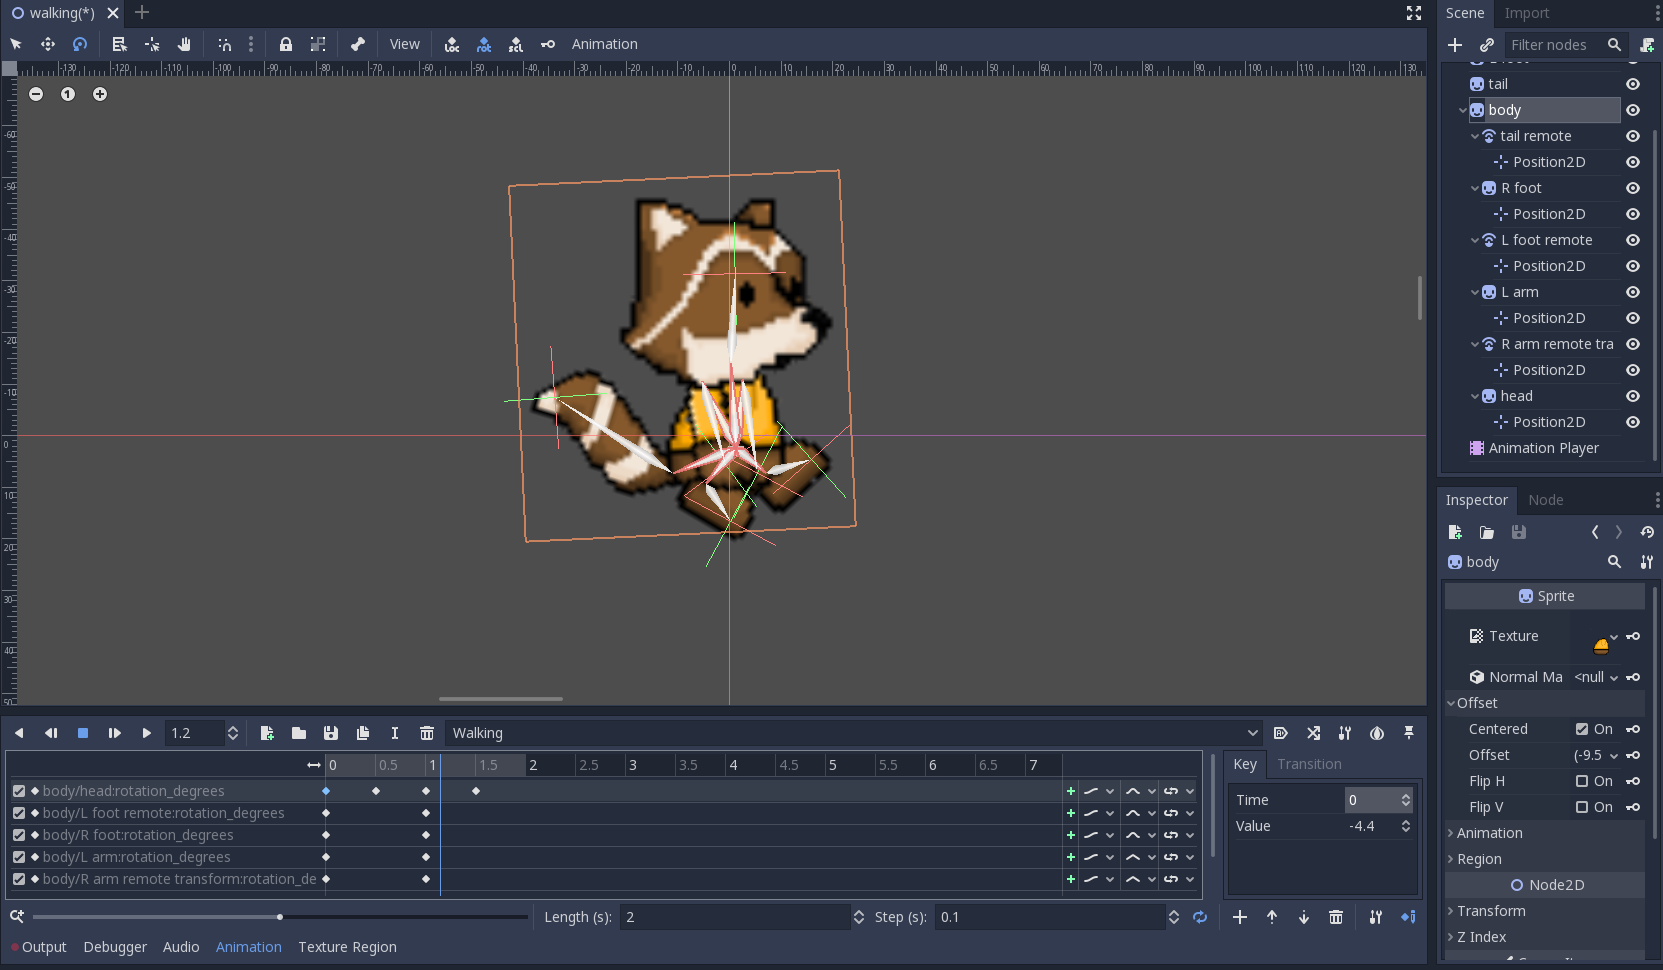Select the Select Mode arrow tool

(x=16, y=44)
